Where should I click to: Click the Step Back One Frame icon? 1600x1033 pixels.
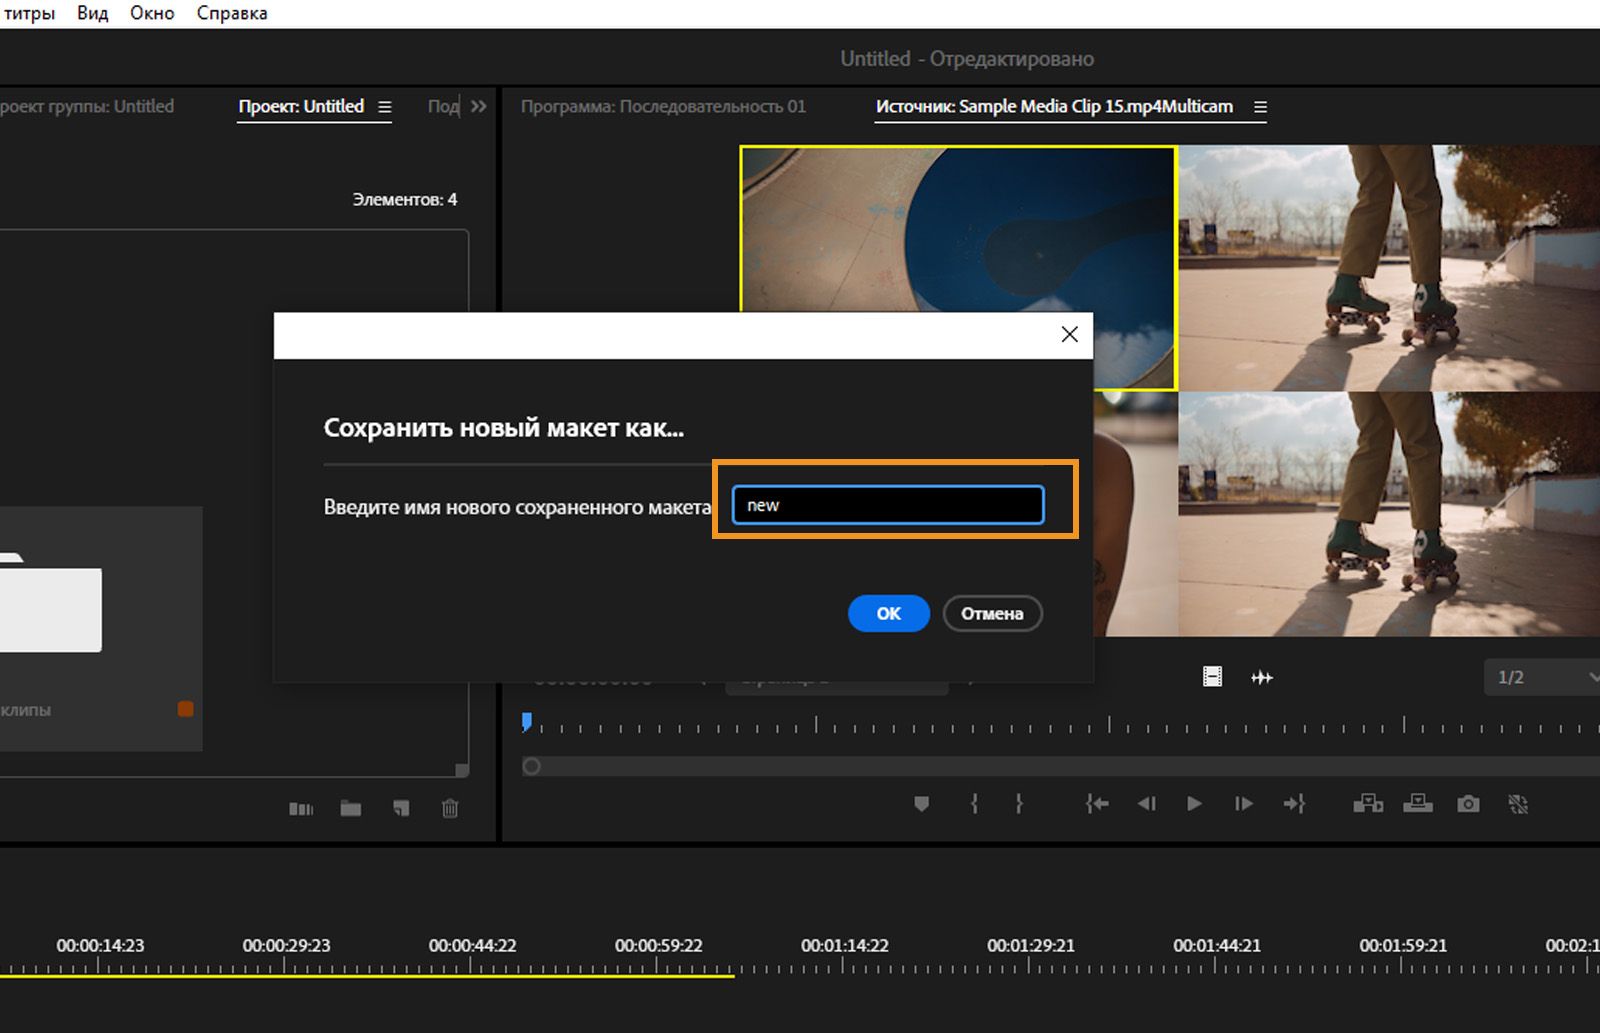coord(1146,803)
